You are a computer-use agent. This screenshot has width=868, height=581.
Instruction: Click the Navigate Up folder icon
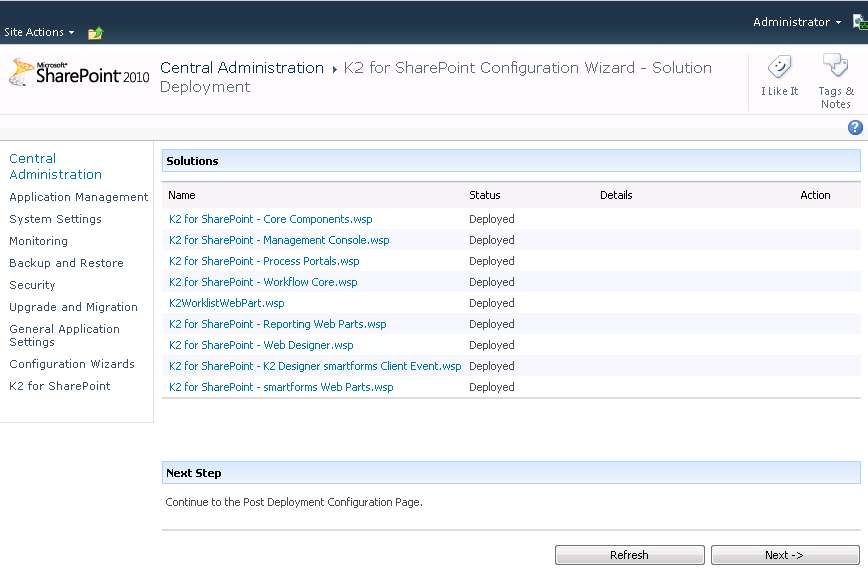95,33
